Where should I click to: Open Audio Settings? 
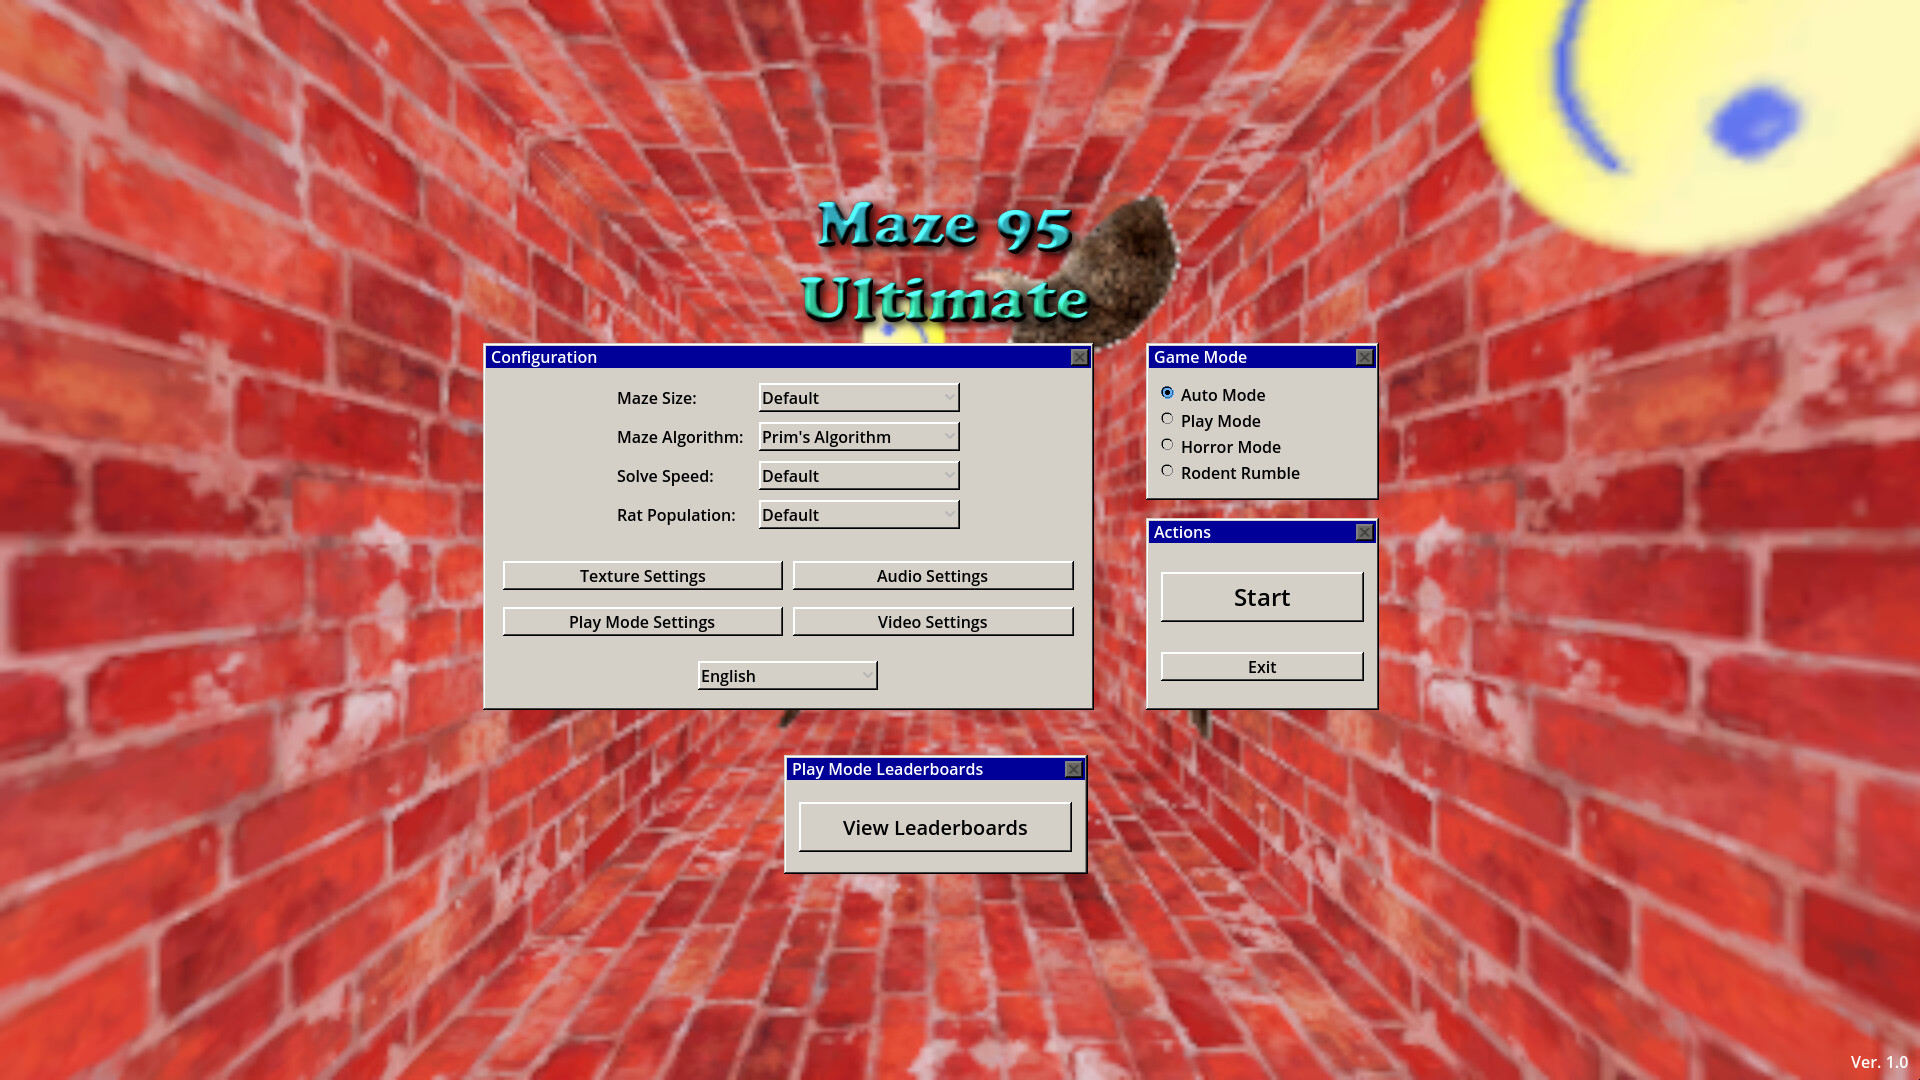[933, 576]
